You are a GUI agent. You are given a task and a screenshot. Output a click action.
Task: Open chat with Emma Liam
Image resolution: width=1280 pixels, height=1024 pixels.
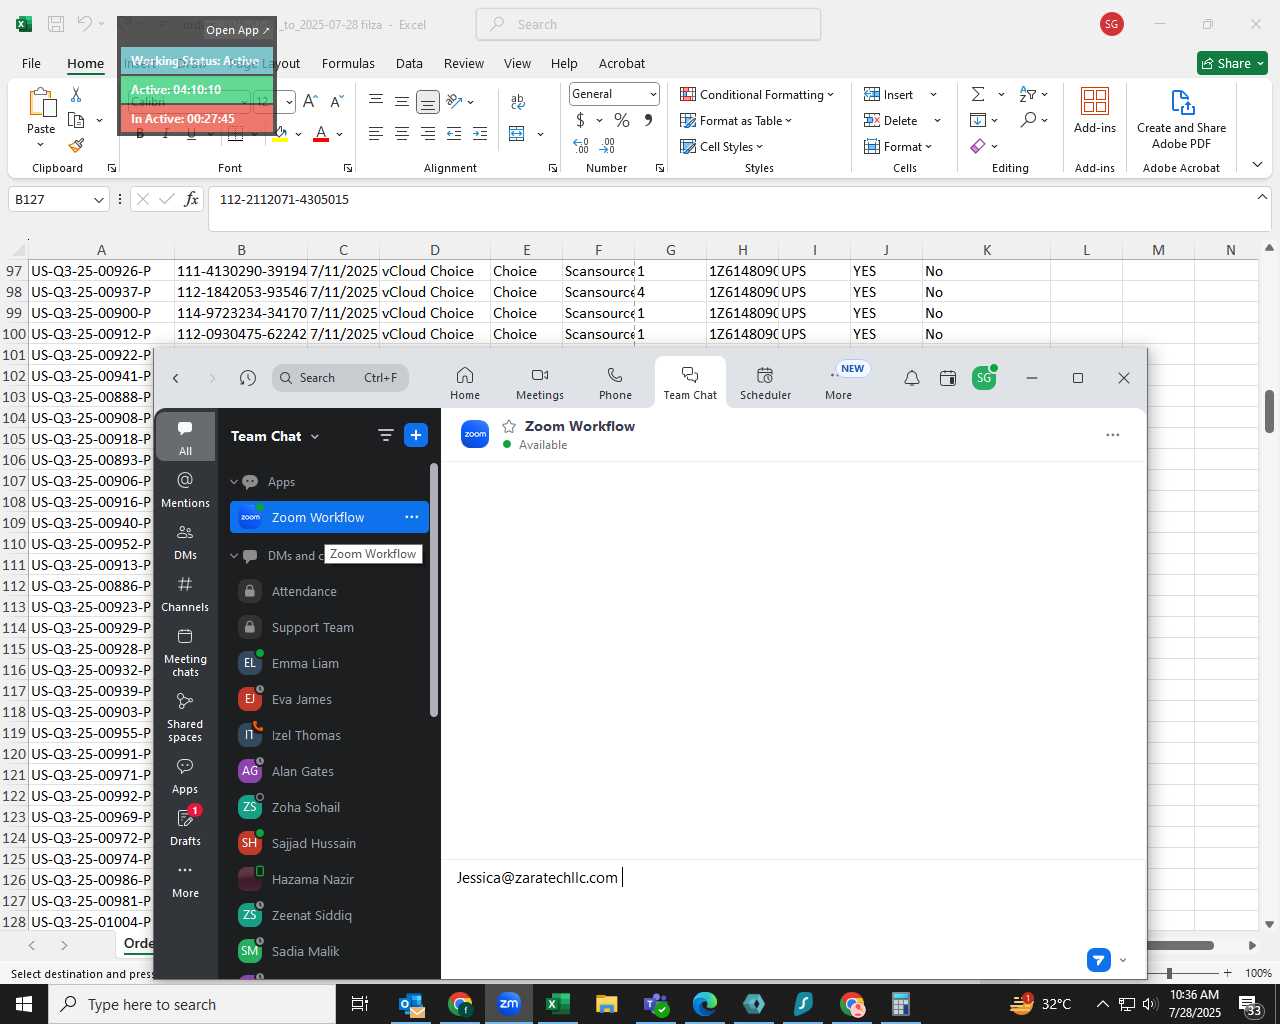[x=328, y=663]
